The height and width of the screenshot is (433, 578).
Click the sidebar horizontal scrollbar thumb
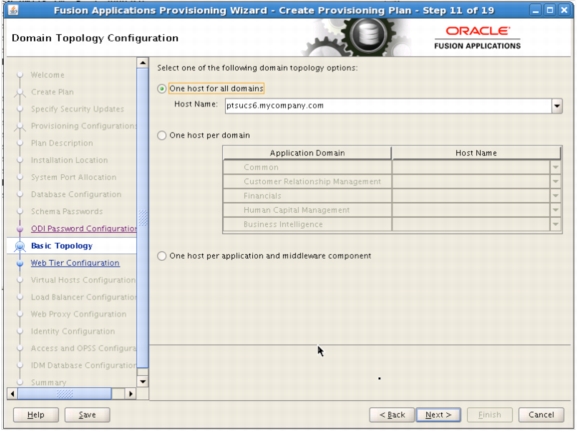pyautogui.click(x=65, y=394)
